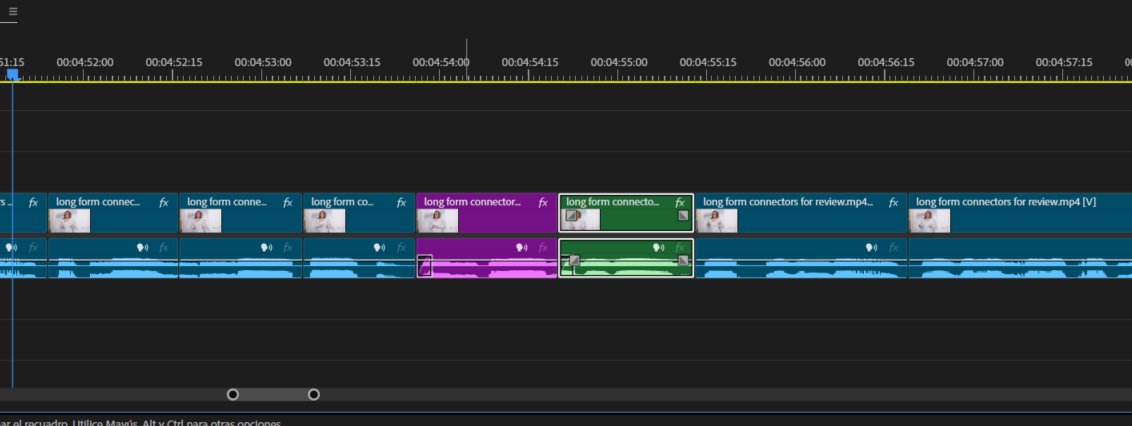Image resolution: width=1132 pixels, height=426 pixels.
Task: Click voice icon on audio under 'long form connec...'
Action: pos(143,248)
